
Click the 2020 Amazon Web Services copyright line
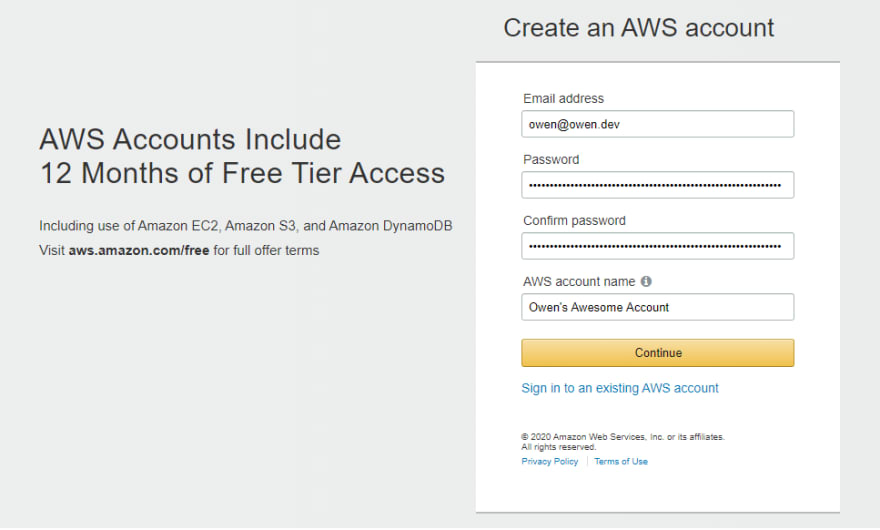[x=623, y=437]
